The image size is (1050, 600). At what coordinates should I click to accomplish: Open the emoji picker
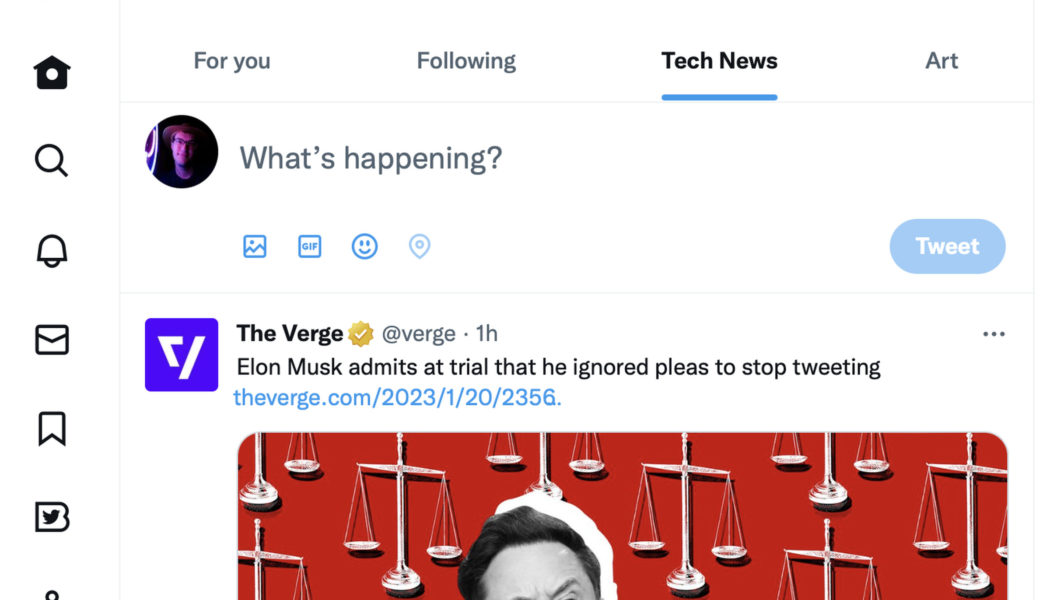tap(364, 246)
